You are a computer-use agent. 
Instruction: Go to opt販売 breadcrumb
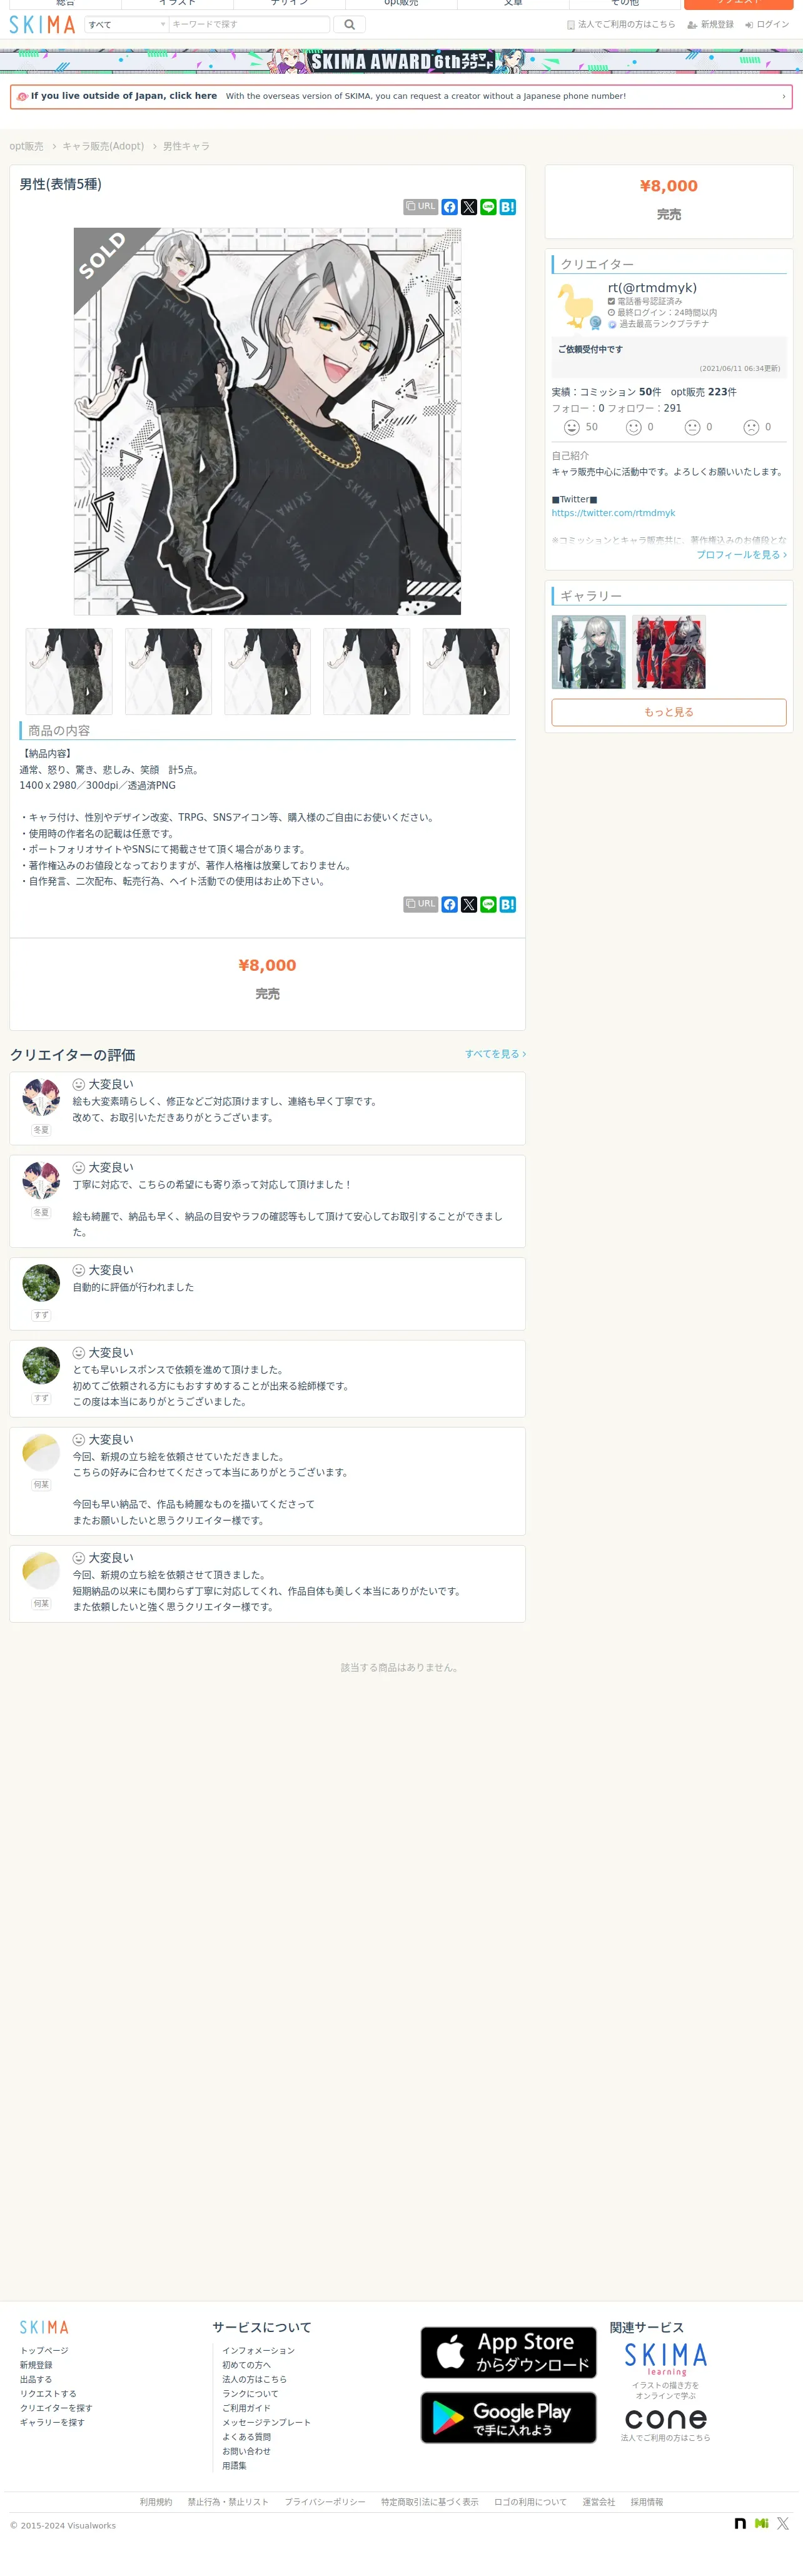point(26,146)
